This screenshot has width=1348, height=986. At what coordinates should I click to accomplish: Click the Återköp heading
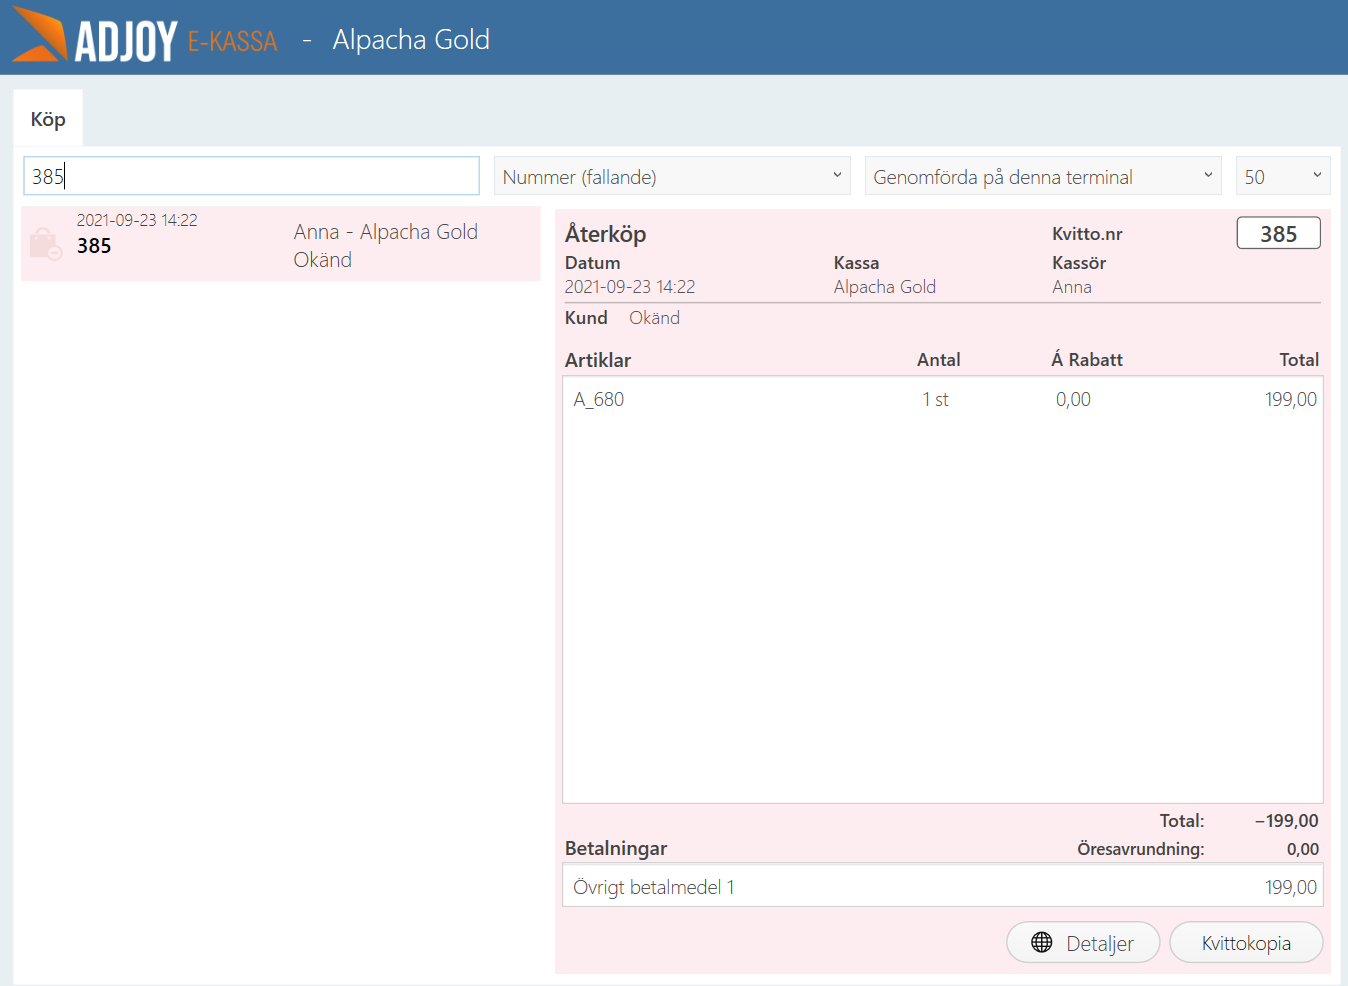pos(605,233)
